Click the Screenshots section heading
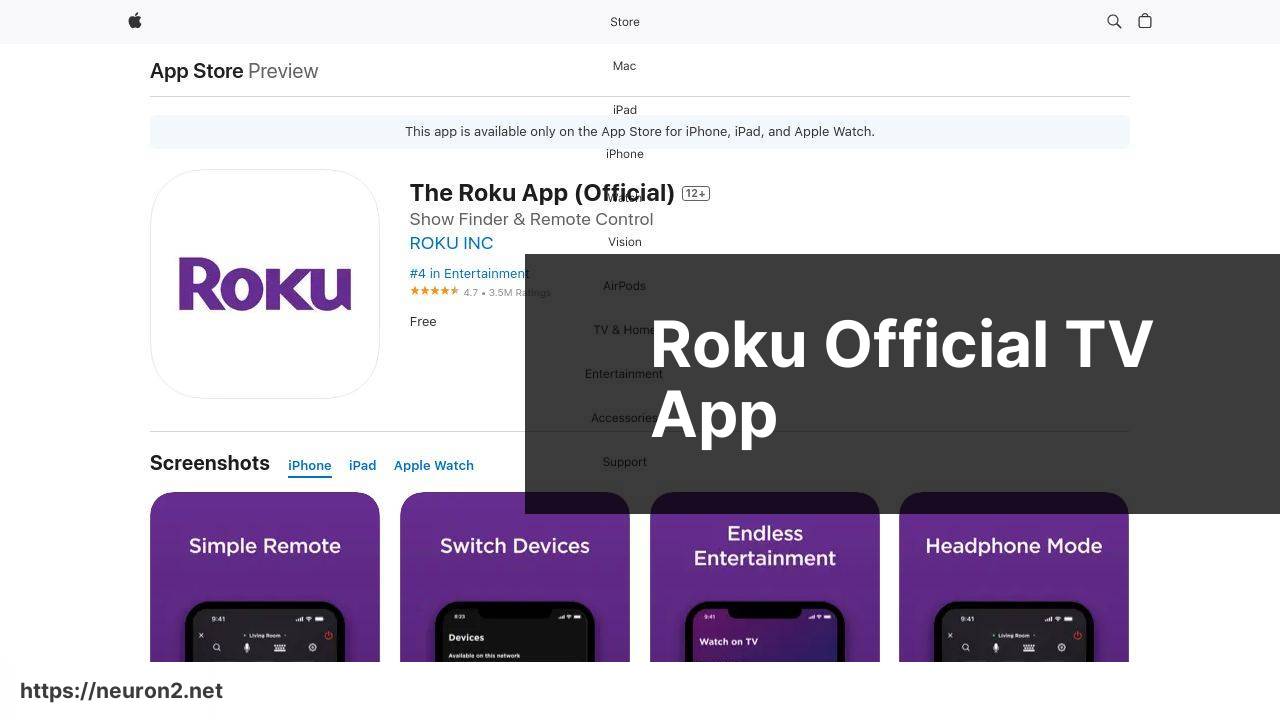The height and width of the screenshot is (720, 1280). pyautogui.click(x=210, y=463)
